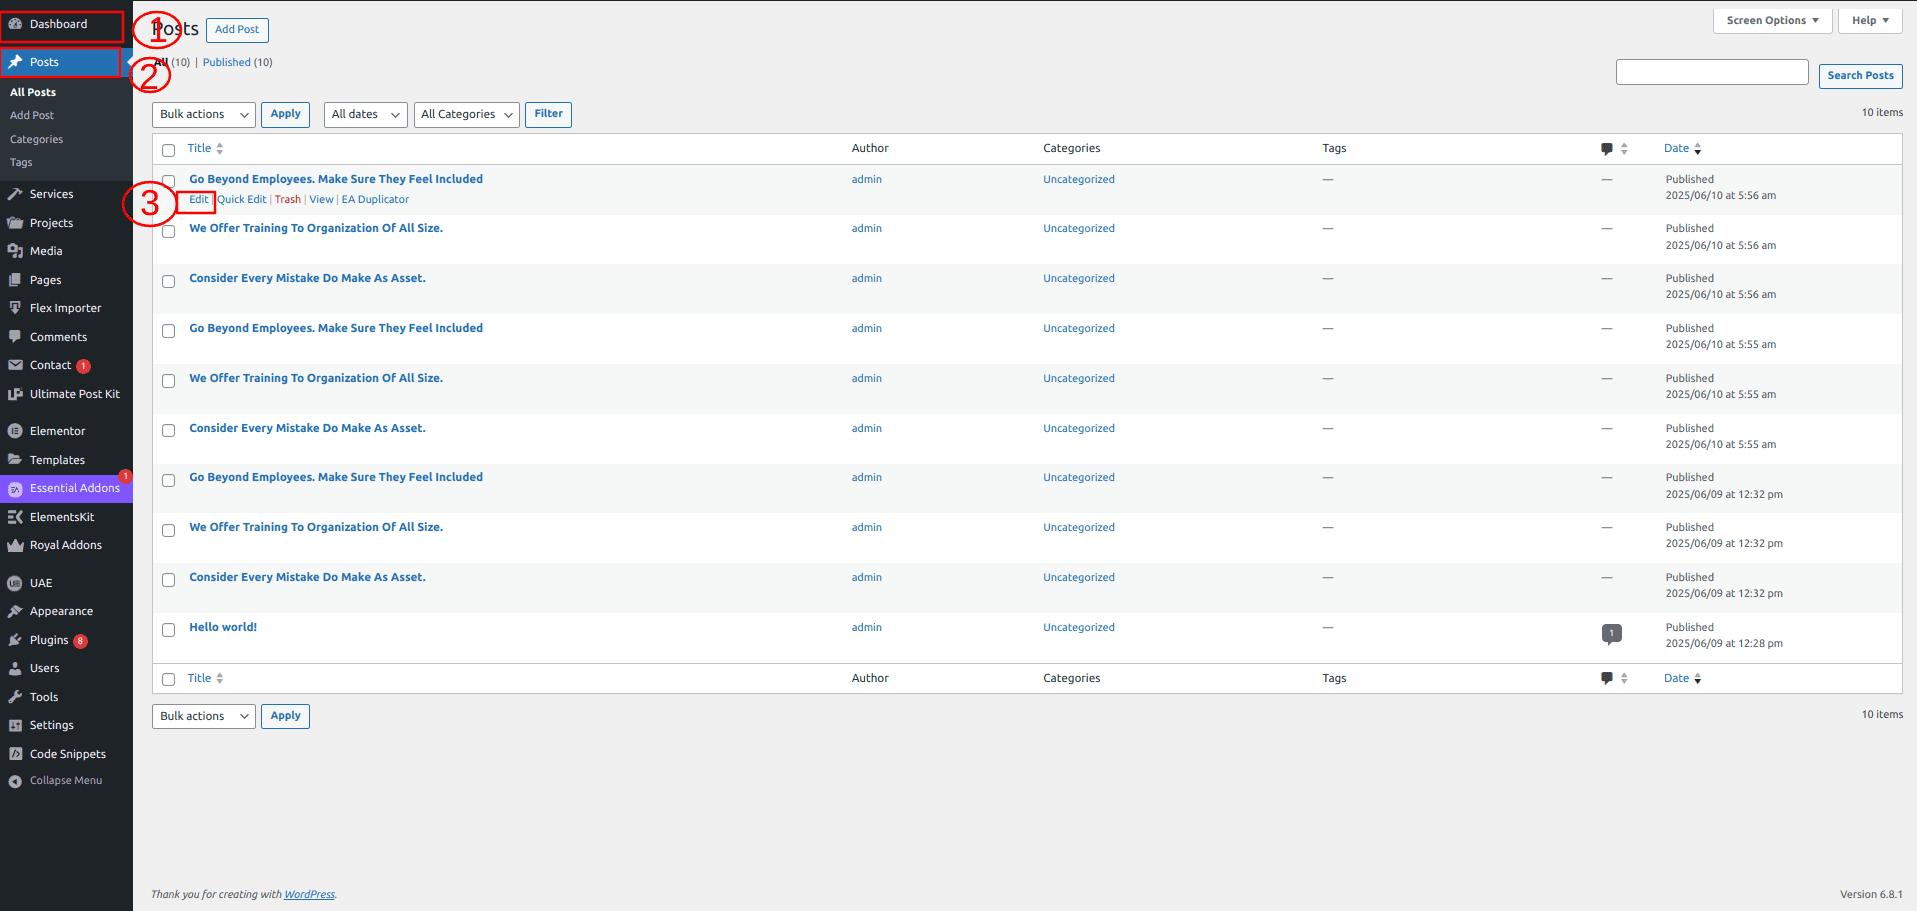Image resolution: width=1917 pixels, height=911 pixels.
Task: Click the Elementor icon in sidebar
Action: [15, 431]
